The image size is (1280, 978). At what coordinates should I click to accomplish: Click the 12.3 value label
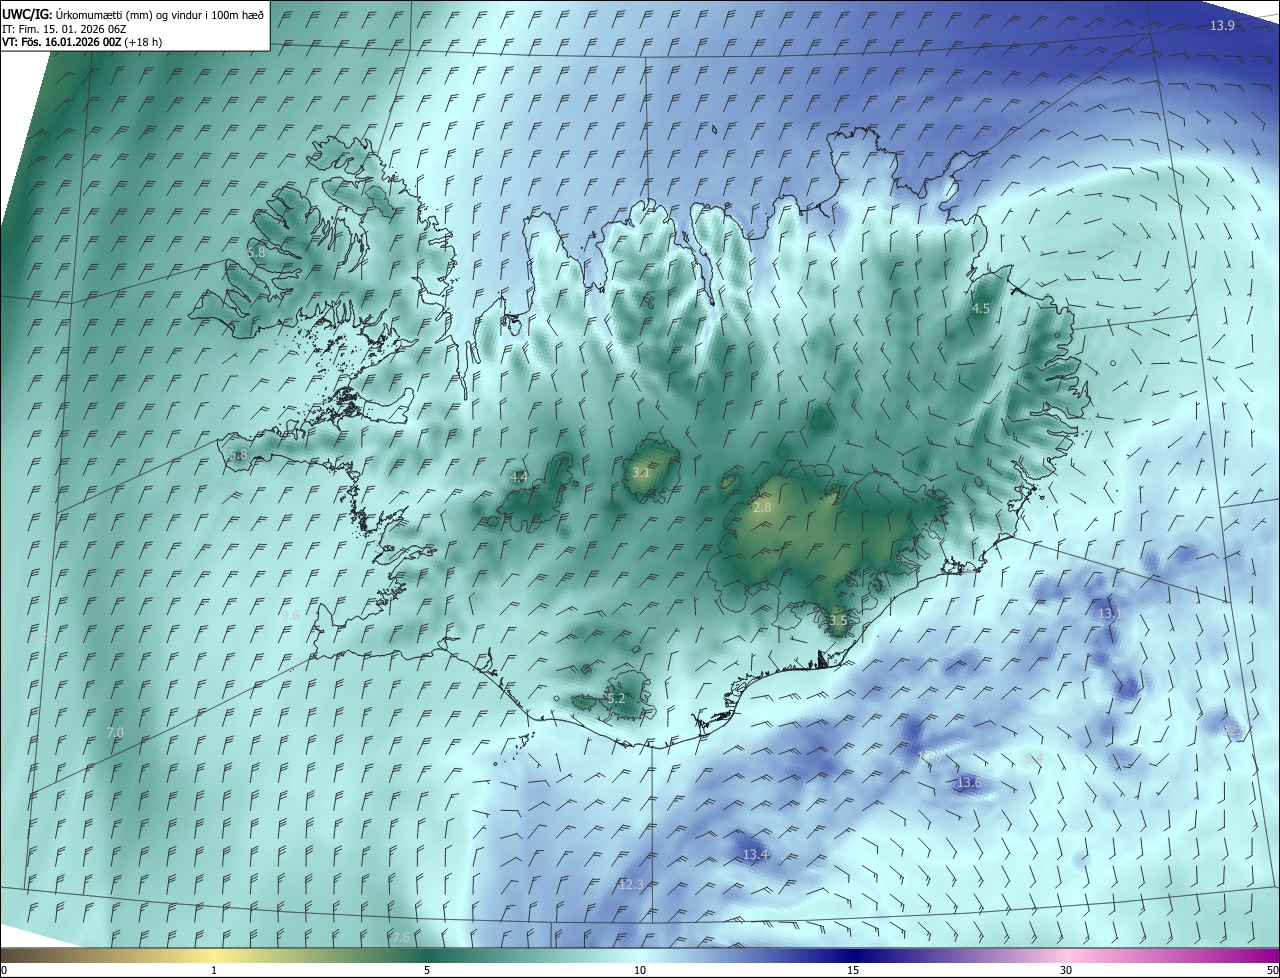pos(631,884)
